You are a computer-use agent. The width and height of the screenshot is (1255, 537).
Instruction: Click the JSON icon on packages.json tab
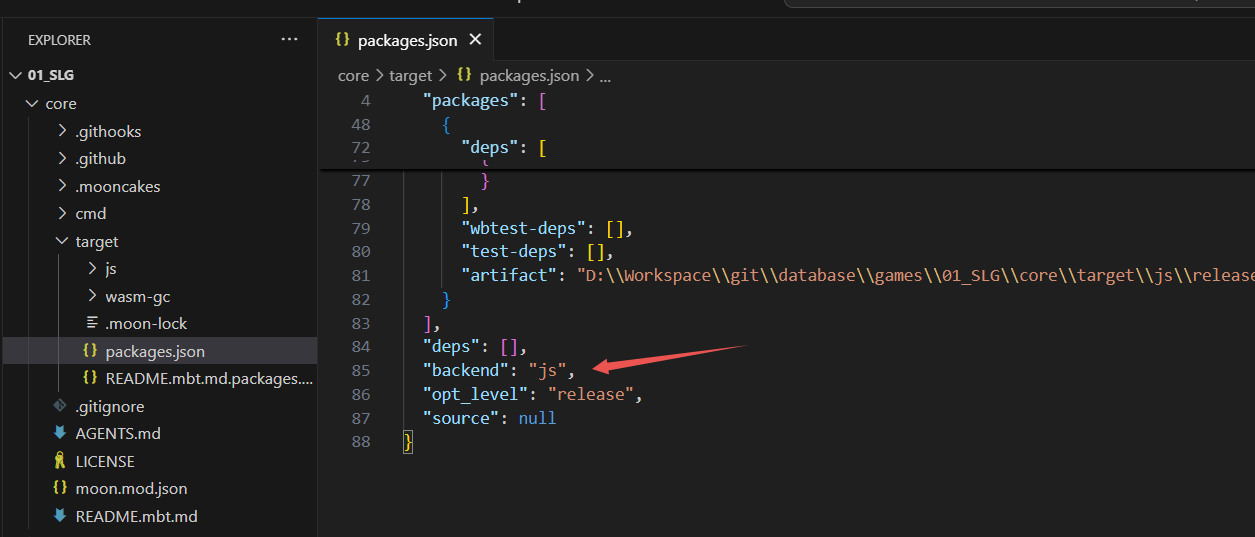coord(342,40)
